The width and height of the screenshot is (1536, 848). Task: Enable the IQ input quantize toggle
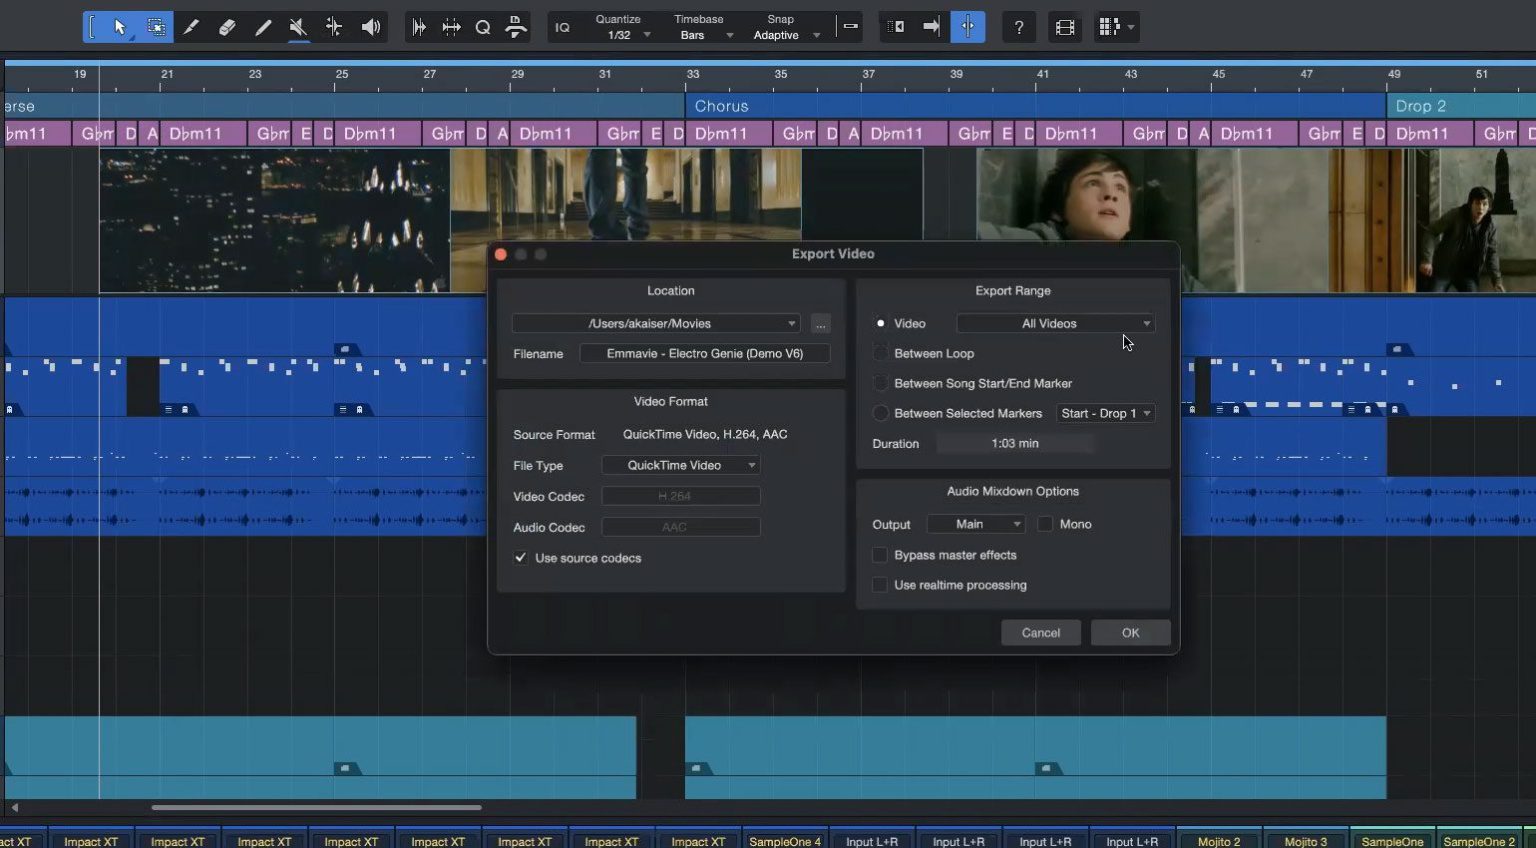tap(562, 27)
